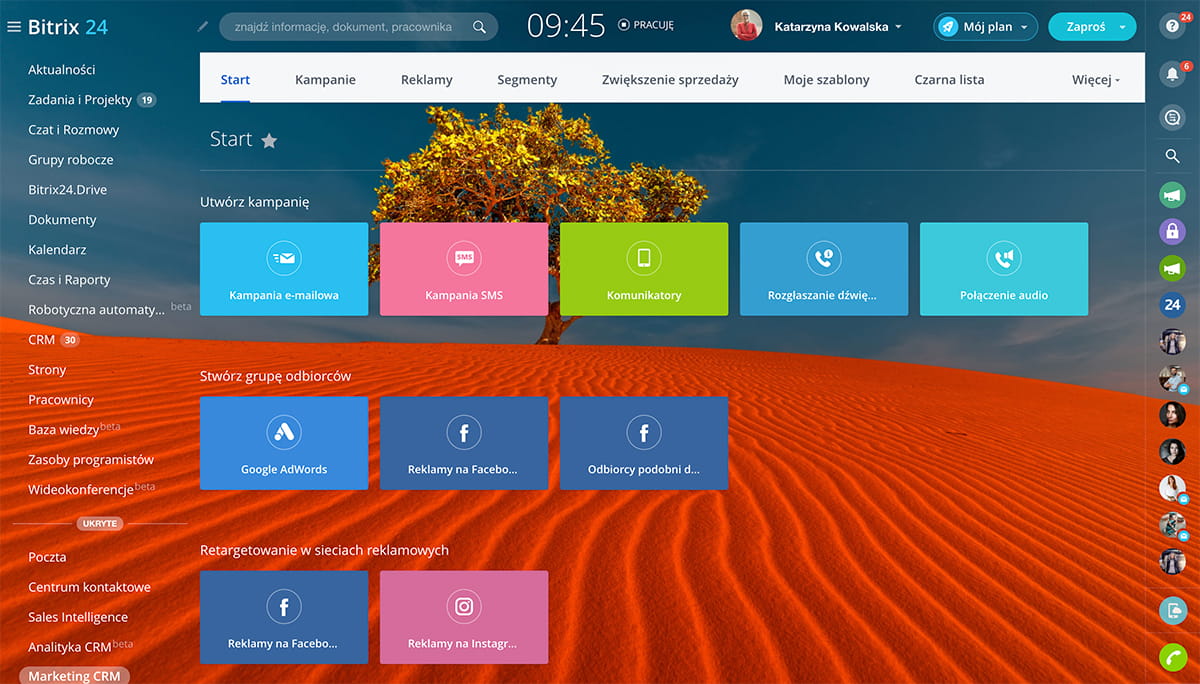Click the green phone call icon

(x=1172, y=657)
